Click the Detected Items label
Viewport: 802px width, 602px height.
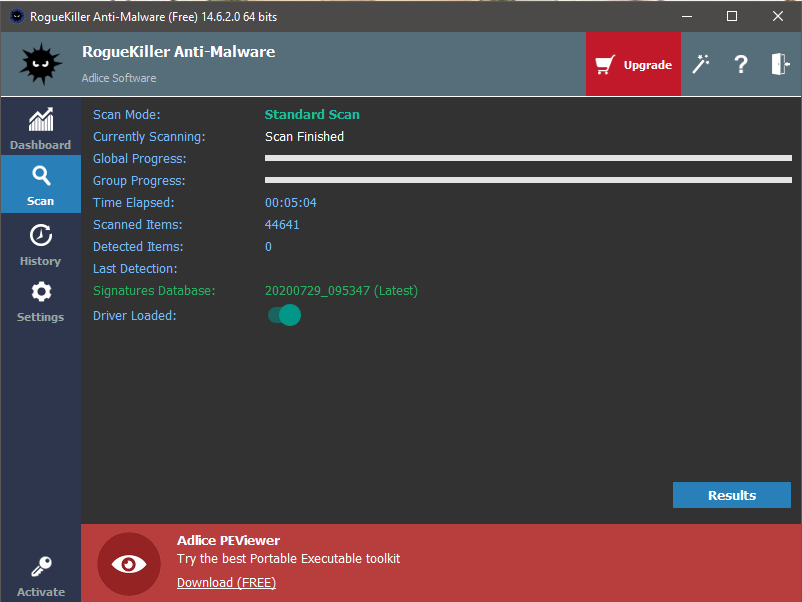click(138, 247)
